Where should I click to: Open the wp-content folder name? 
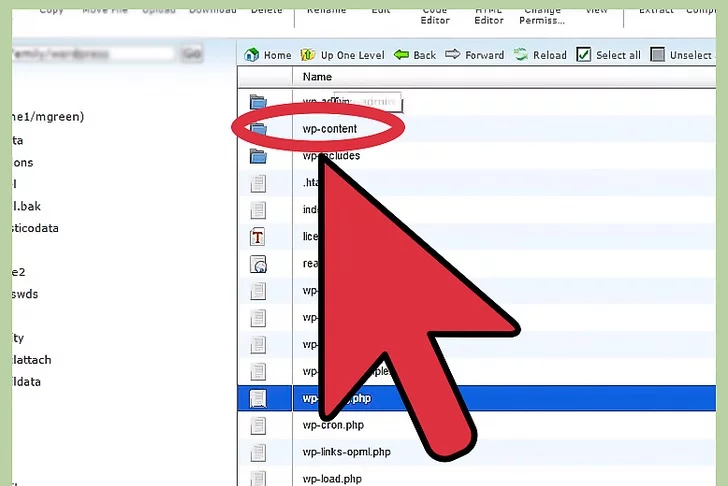(330, 129)
